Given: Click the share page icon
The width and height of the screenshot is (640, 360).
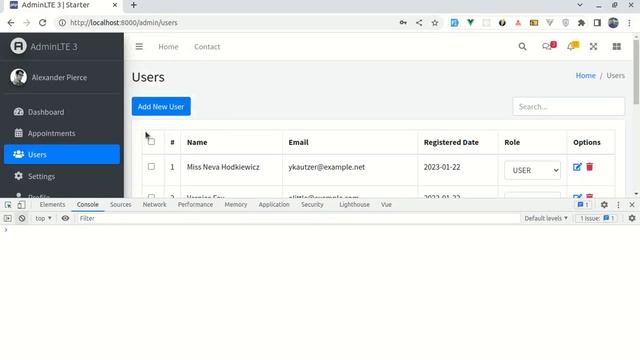Looking at the screenshot, I should [419, 23].
